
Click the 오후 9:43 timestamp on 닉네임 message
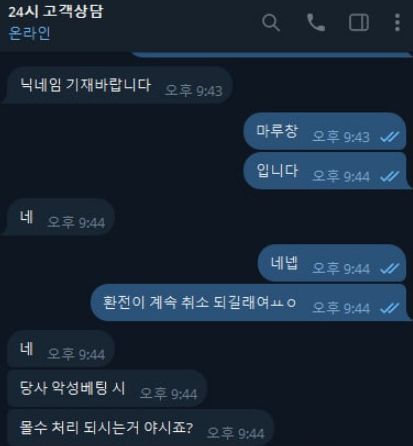pos(194,90)
